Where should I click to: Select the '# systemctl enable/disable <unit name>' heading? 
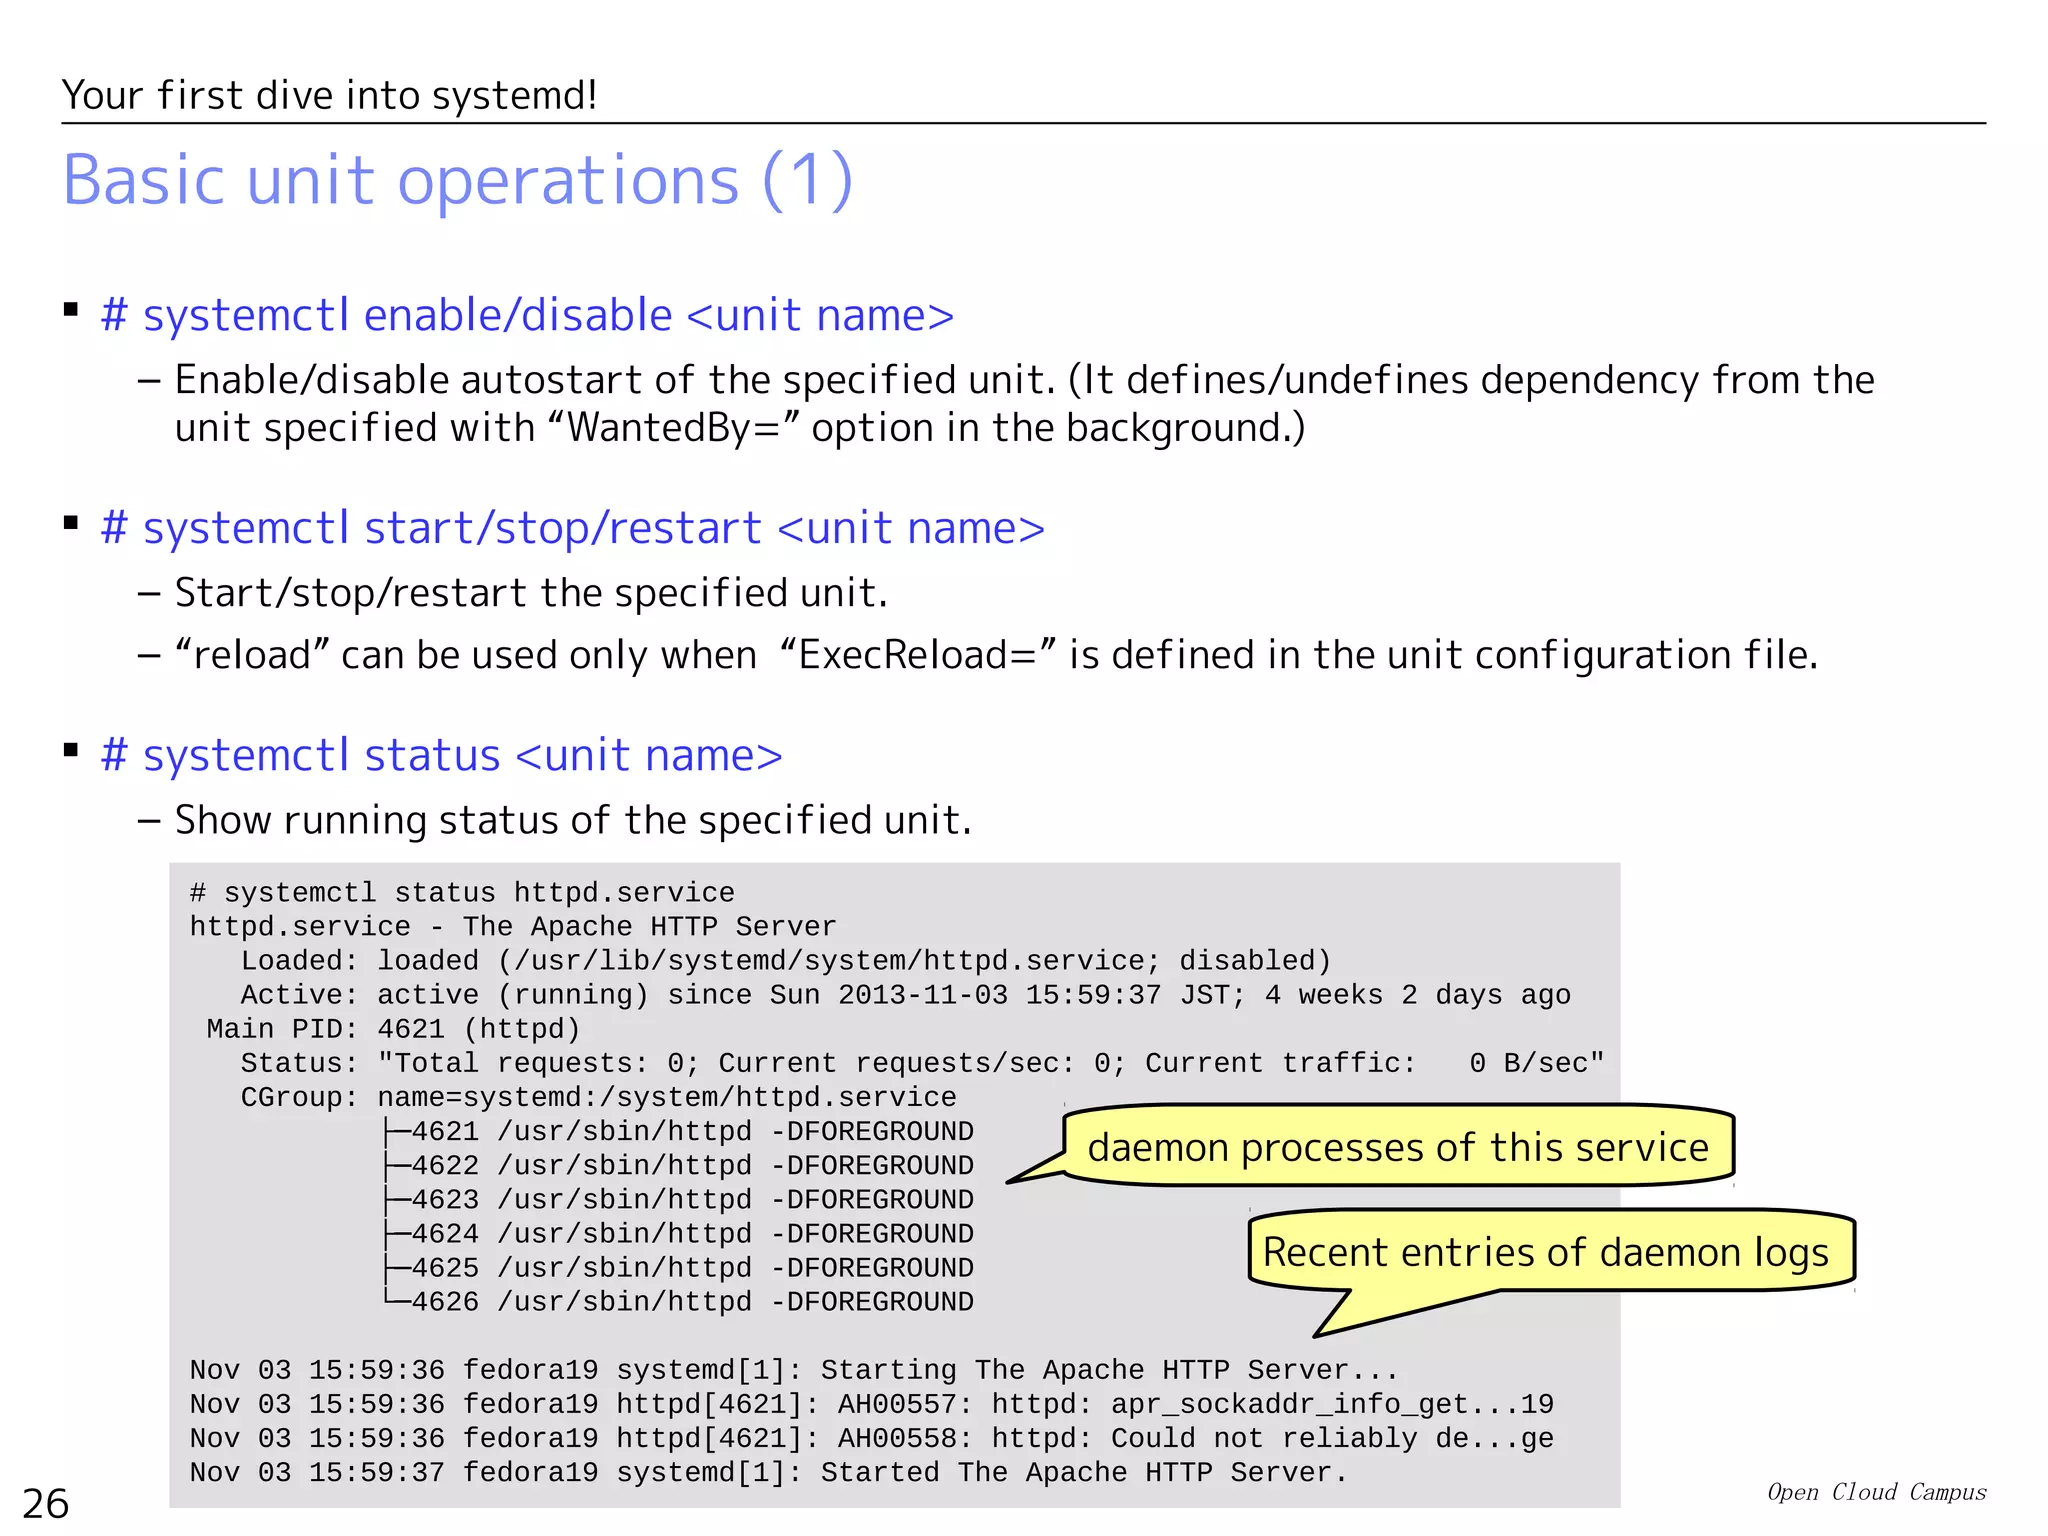(527, 315)
